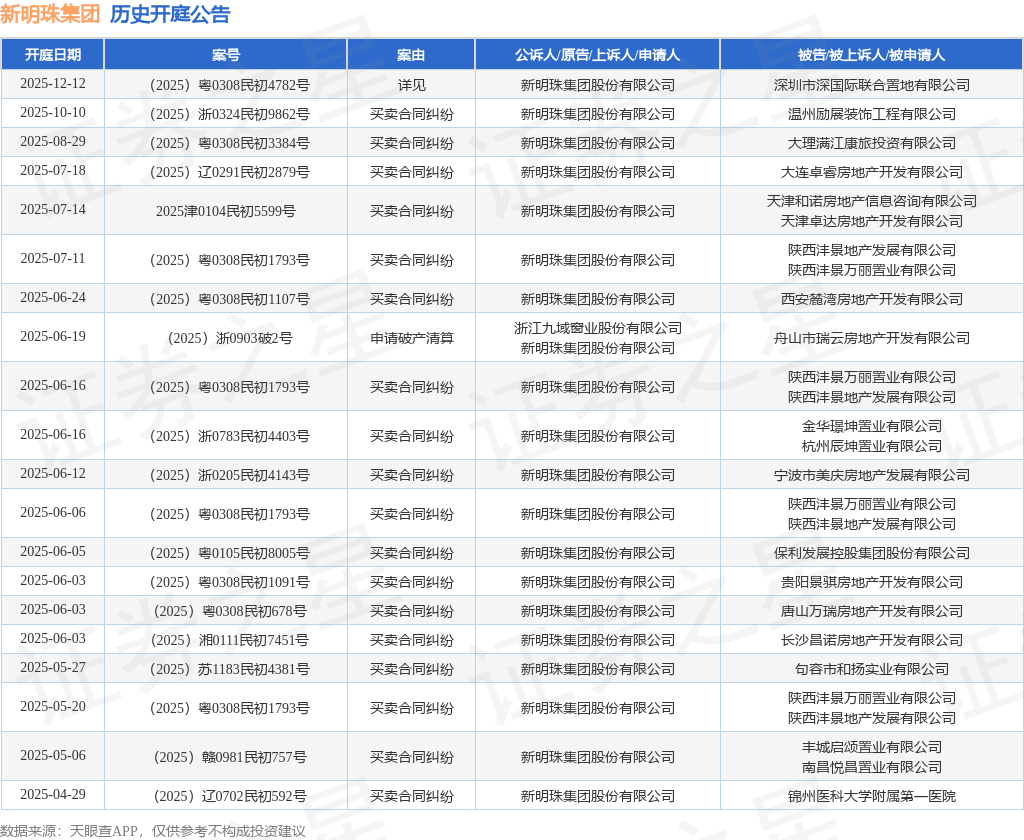Screen dimensions: 1024x840
Task: Click case number (2025)粤0308民初1107号
Action: (229, 299)
